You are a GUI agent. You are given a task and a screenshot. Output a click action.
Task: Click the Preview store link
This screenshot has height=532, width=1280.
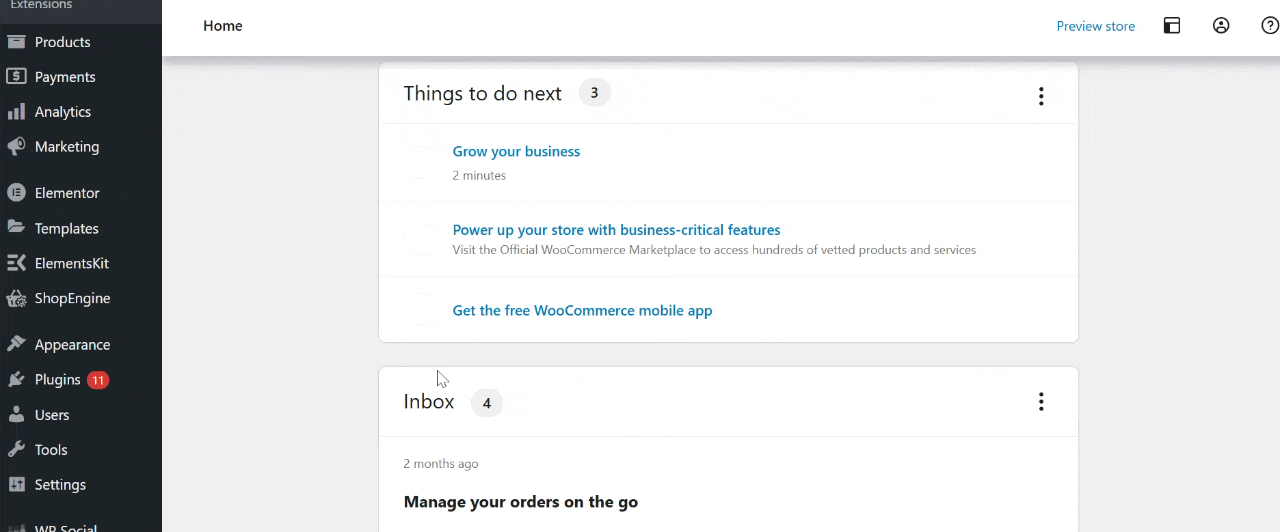tap(1096, 26)
